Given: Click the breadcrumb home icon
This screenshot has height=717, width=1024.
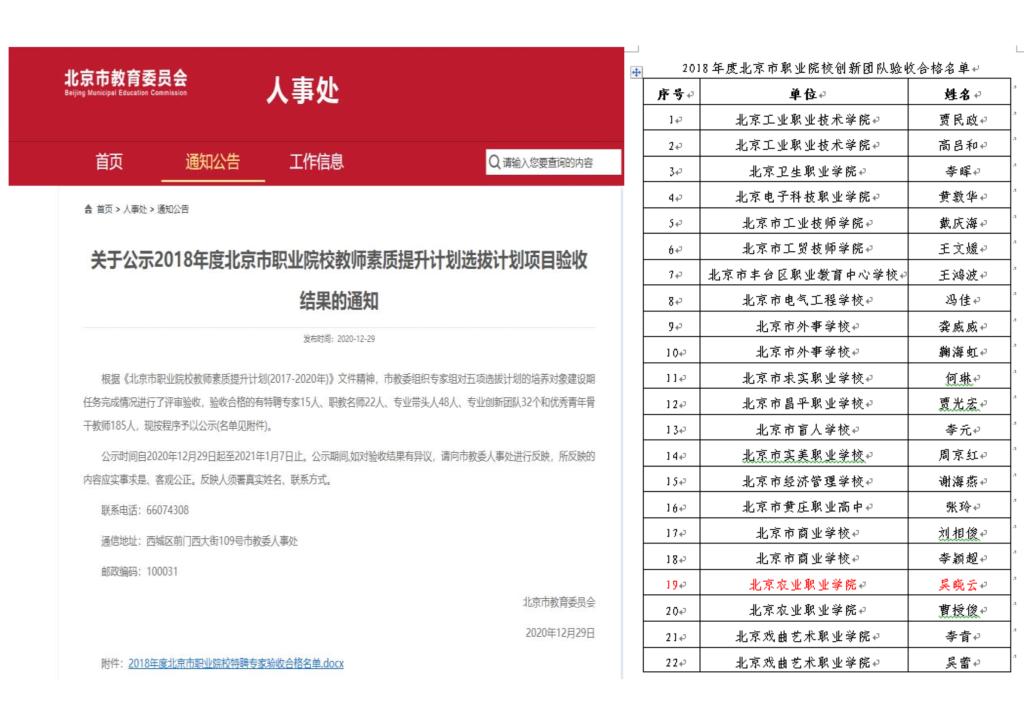Looking at the screenshot, I should [88, 210].
